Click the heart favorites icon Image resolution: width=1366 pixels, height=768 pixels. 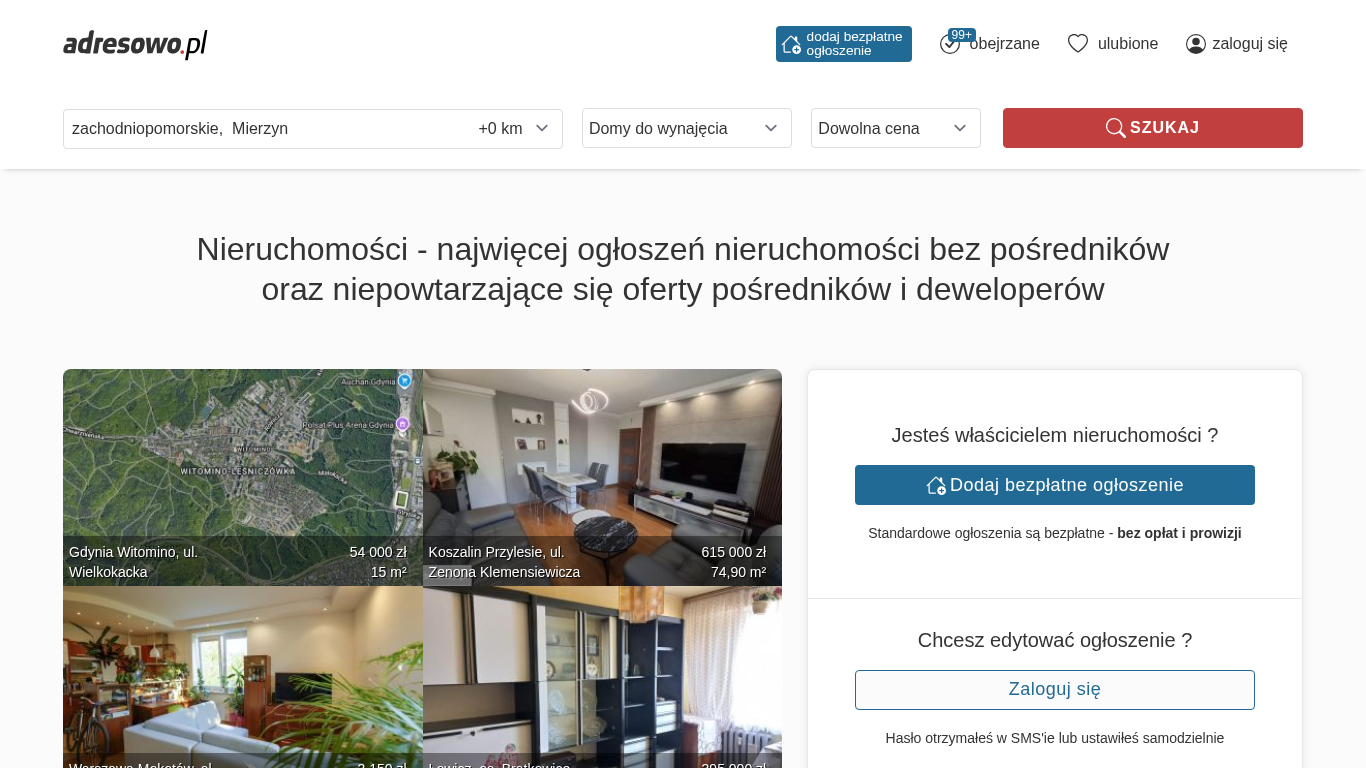pyautogui.click(x=1078, y=44)
